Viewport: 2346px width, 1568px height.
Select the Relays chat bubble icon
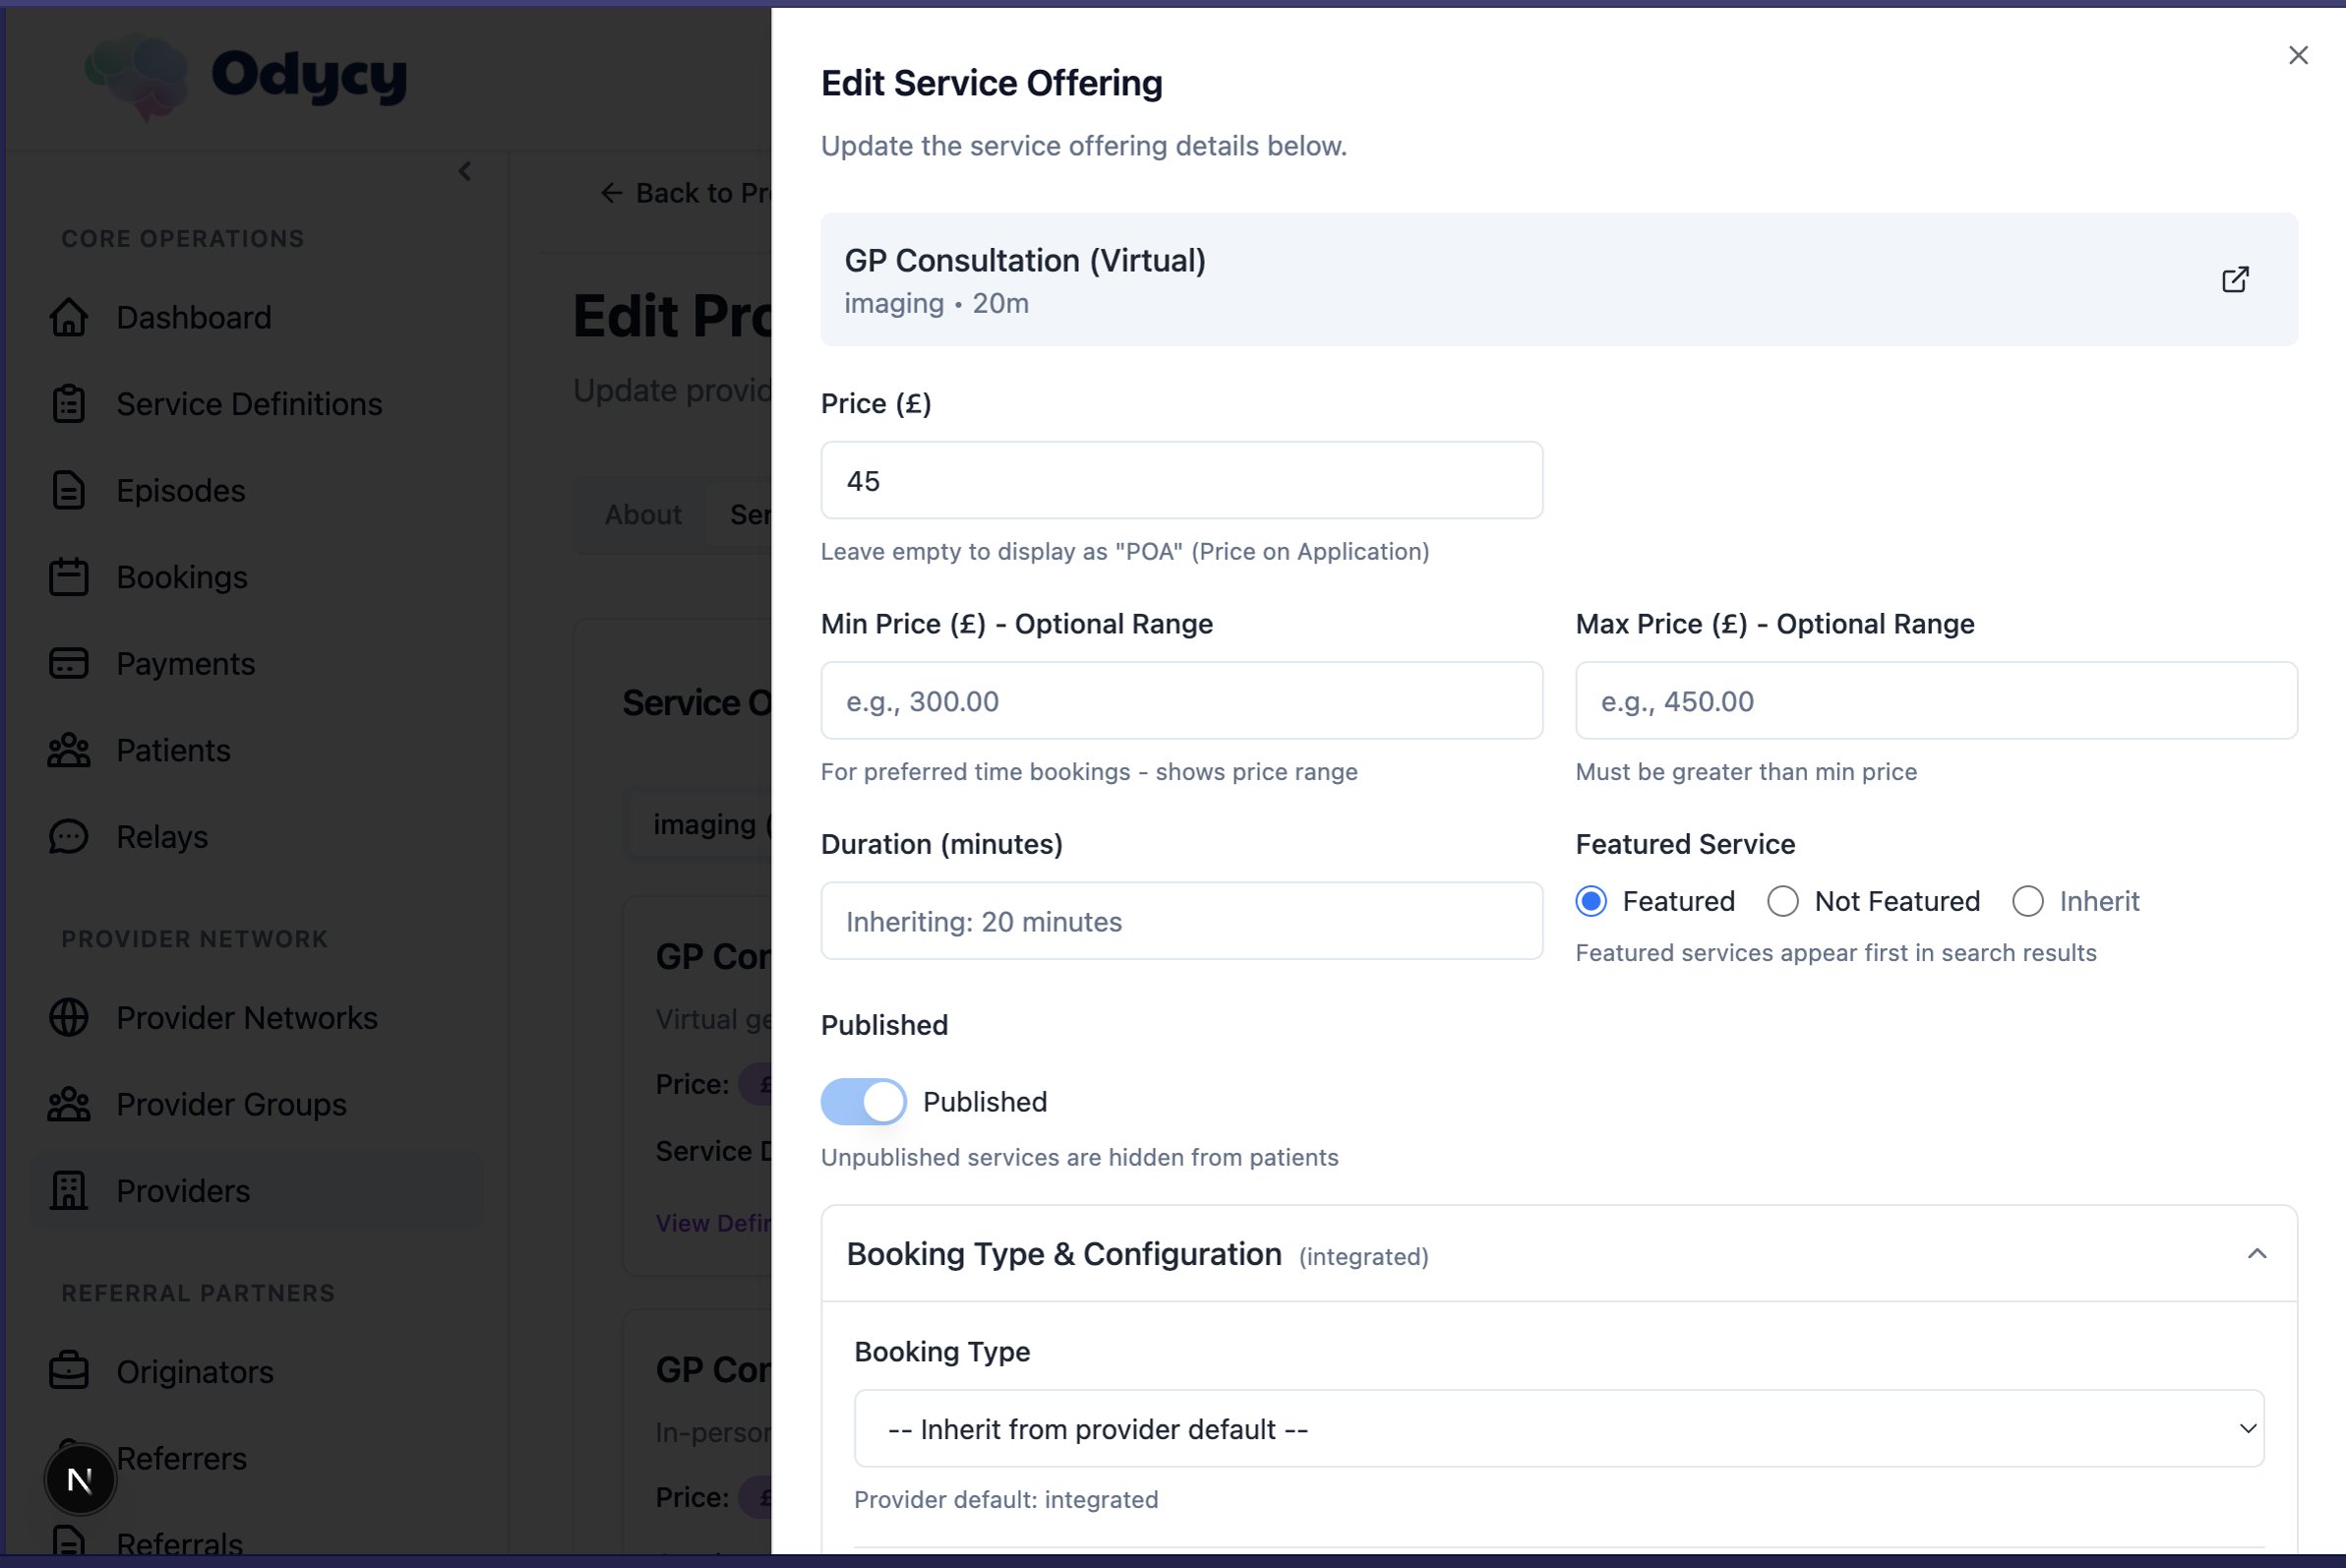pos(68,836)
